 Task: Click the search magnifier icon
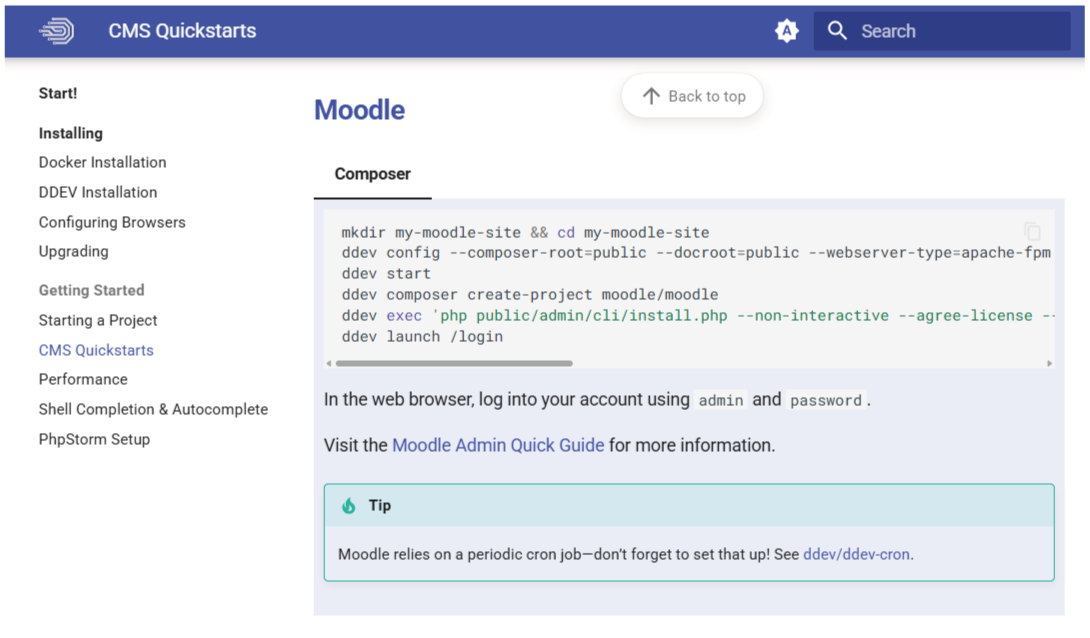[837, 31]
